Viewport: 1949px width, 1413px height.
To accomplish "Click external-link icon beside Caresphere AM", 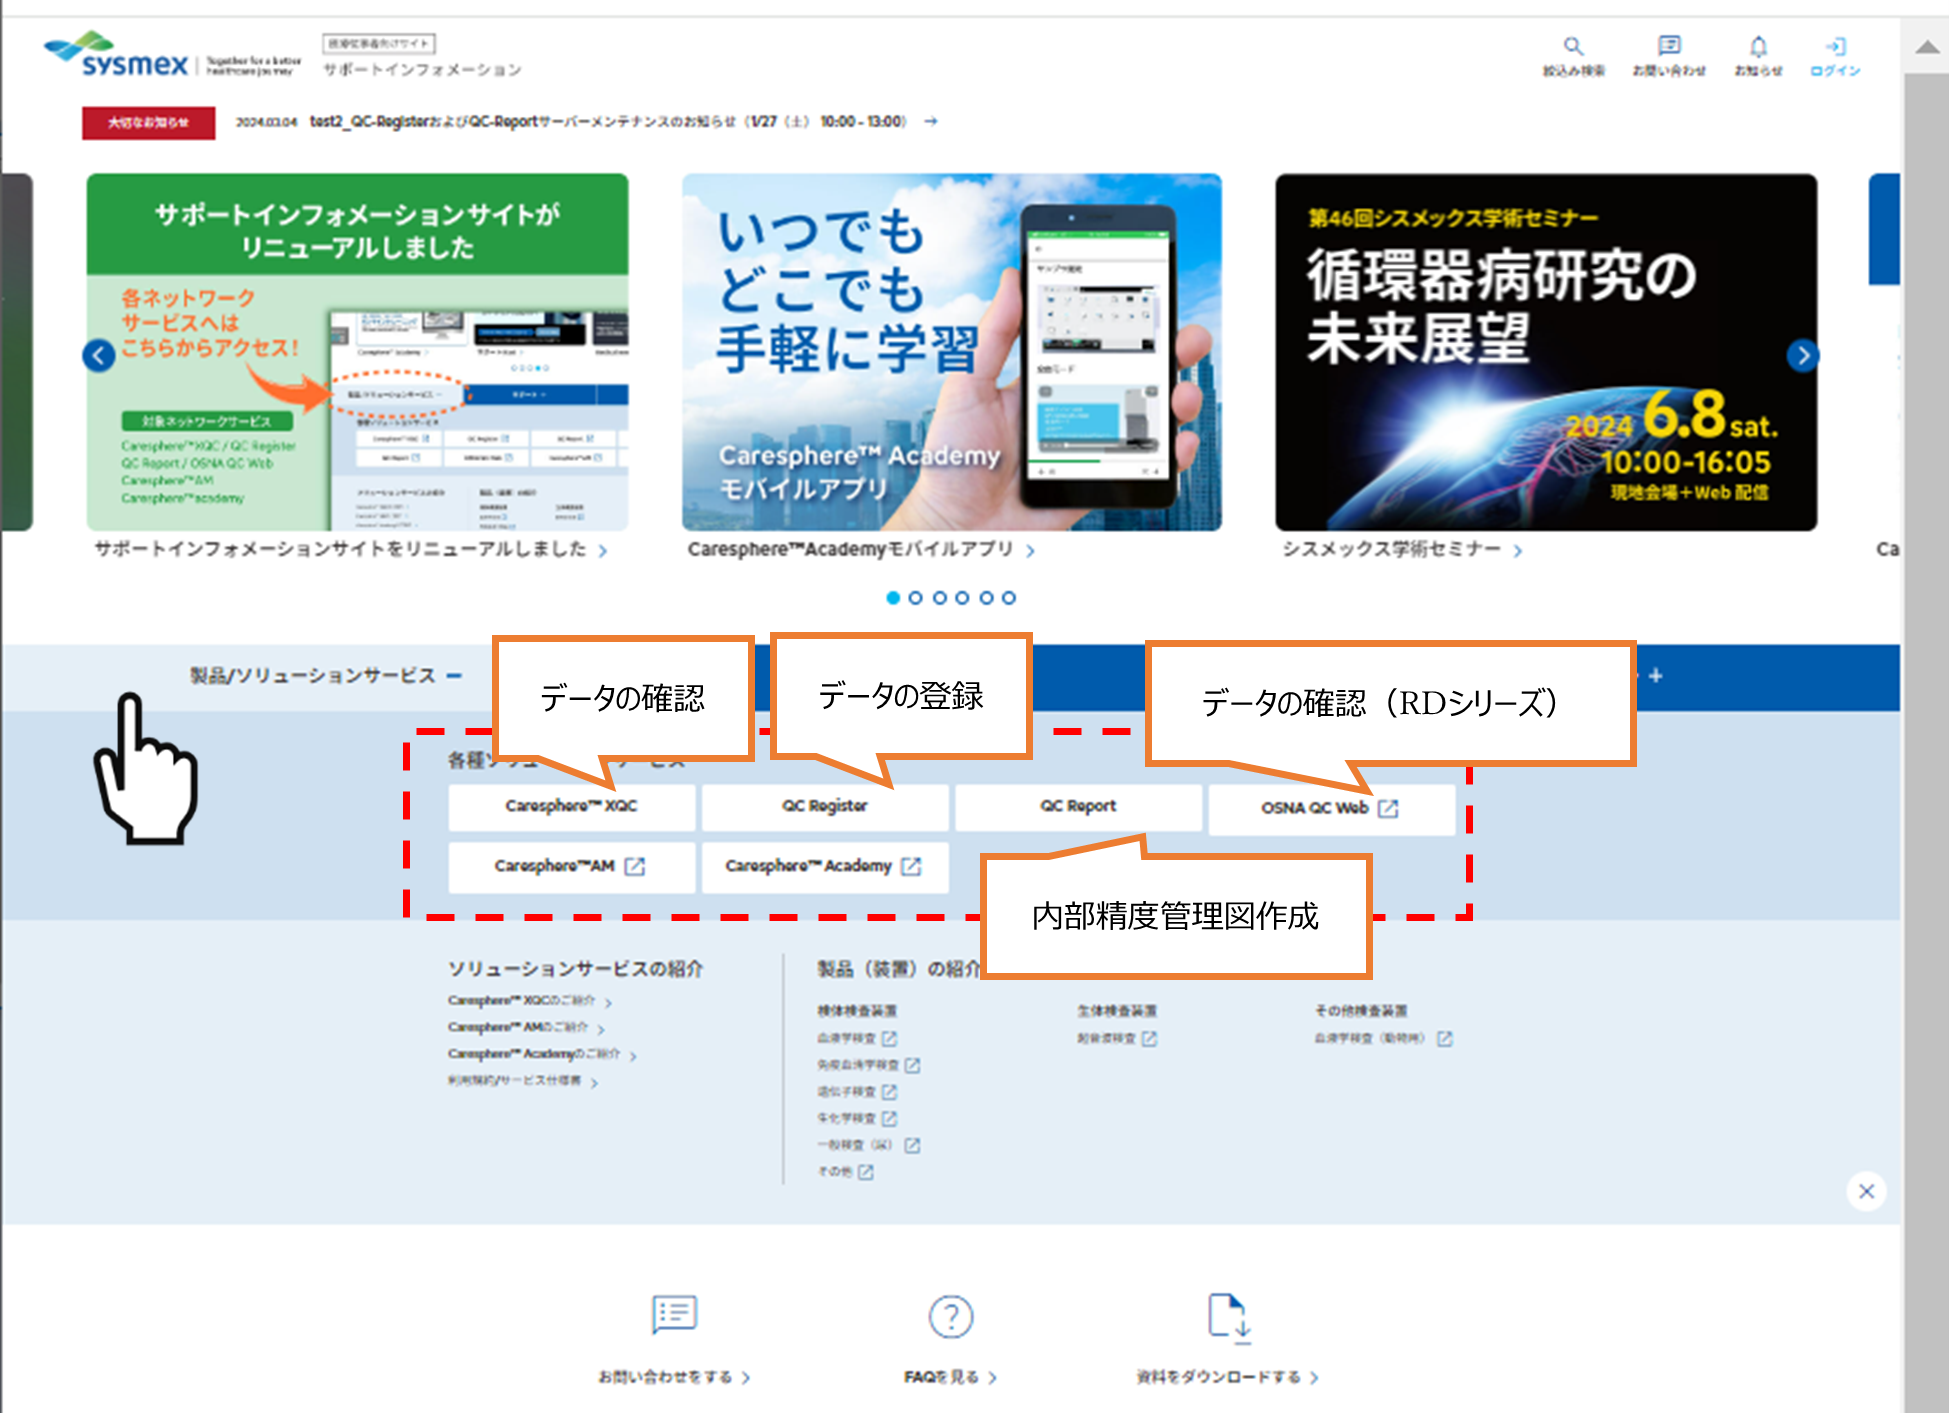I will [x=634, y=866].
